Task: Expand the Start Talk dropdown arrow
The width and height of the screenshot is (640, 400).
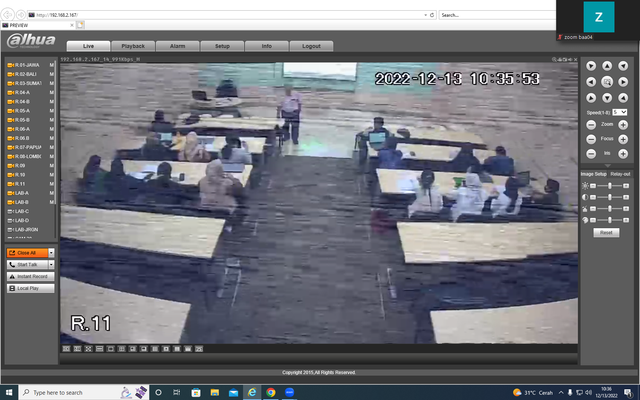Action: 51,264
